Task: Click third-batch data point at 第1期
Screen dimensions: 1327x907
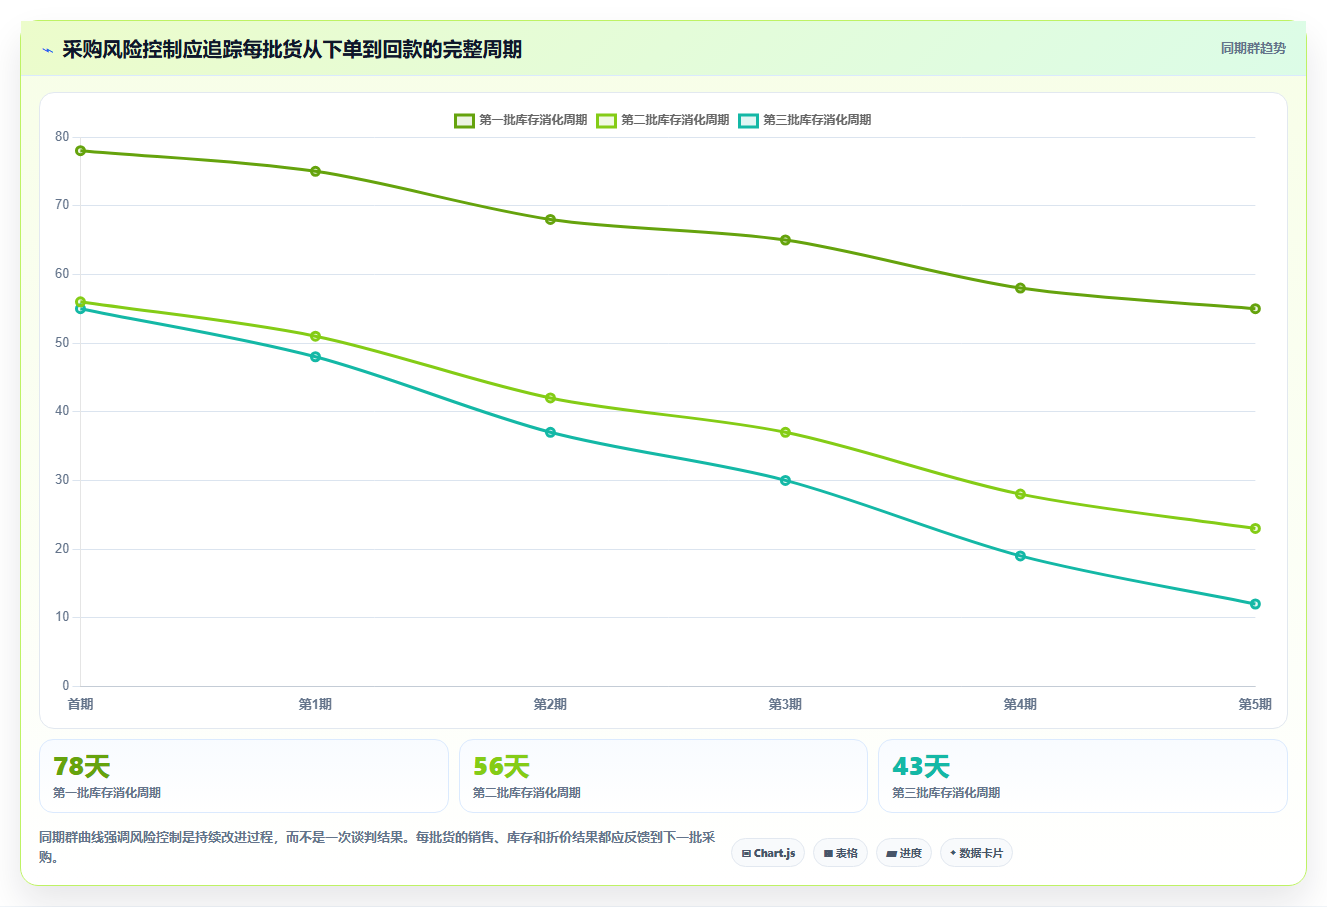Action: [315, 357]
